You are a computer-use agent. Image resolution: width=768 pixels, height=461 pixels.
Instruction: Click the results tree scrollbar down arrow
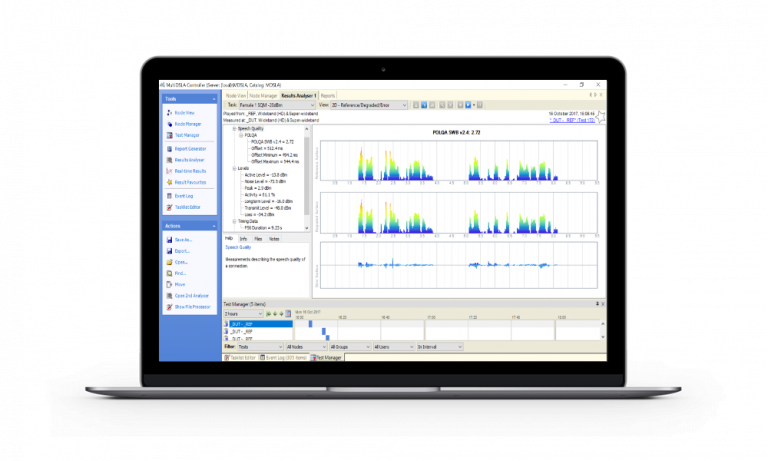point(307,228)
